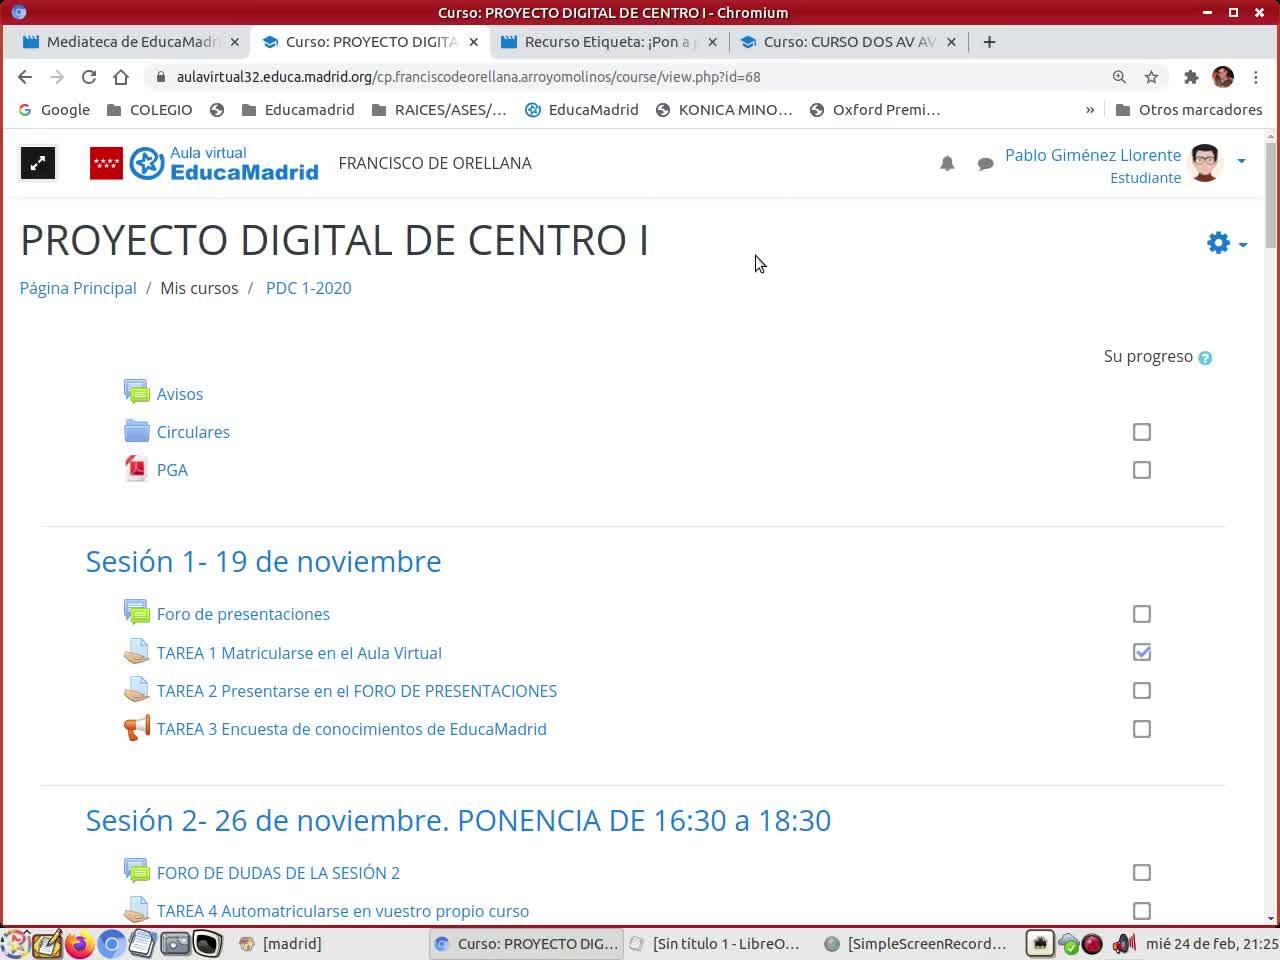
Task: Open the COLEGIO bookmarks folder
Action: coord(149,110)
